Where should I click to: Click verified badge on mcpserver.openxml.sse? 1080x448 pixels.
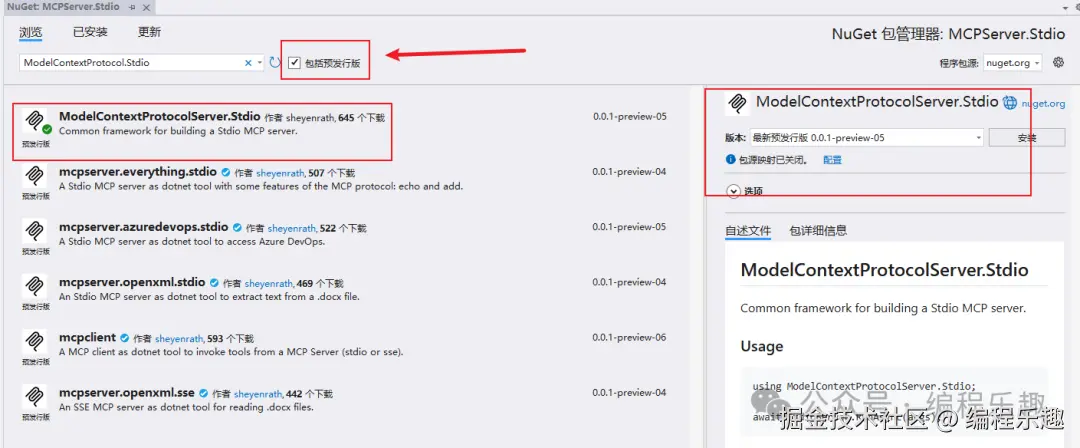(203, 393)
